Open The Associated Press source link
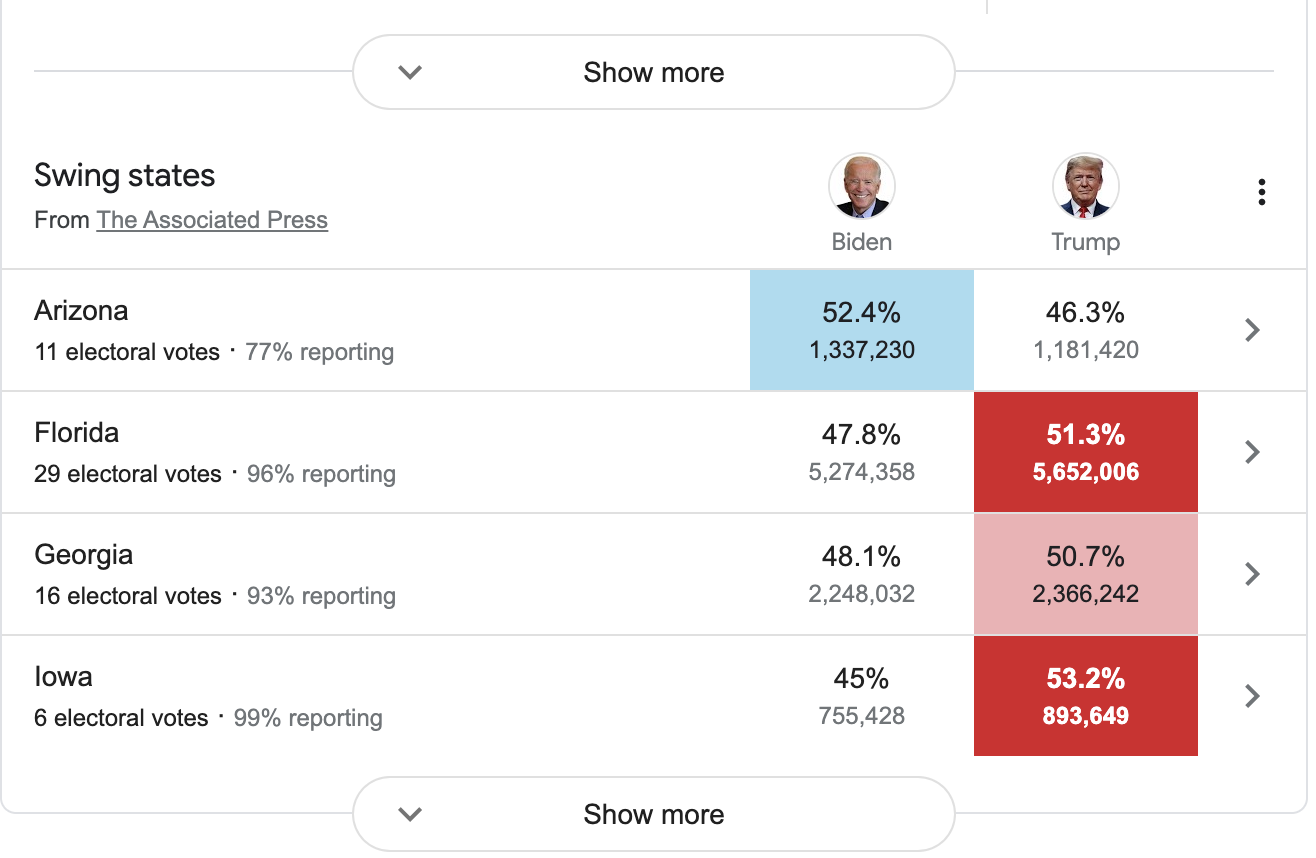Screen dimensions: 1316x858 pyautogui.click(x=212, y=220)
